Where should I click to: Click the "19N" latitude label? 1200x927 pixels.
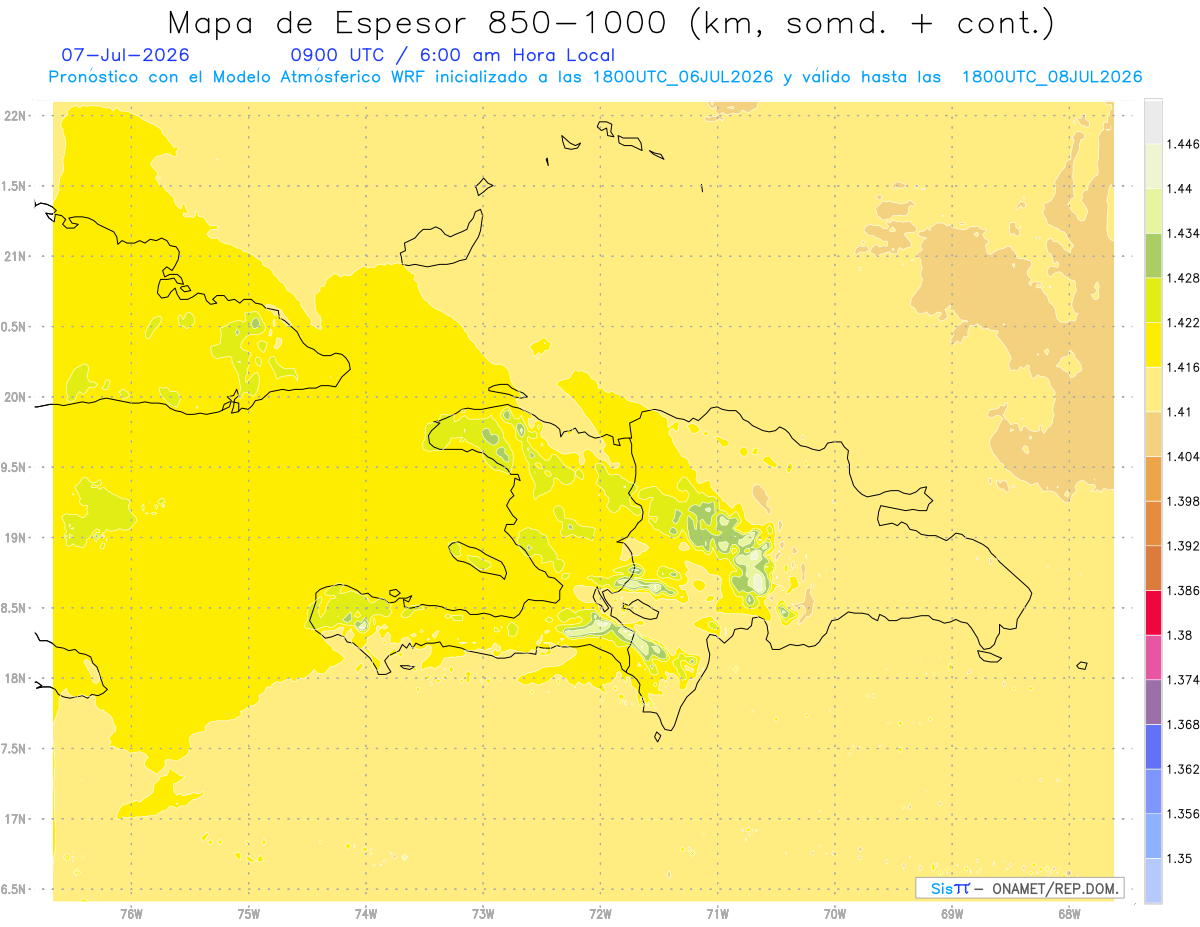16,537
